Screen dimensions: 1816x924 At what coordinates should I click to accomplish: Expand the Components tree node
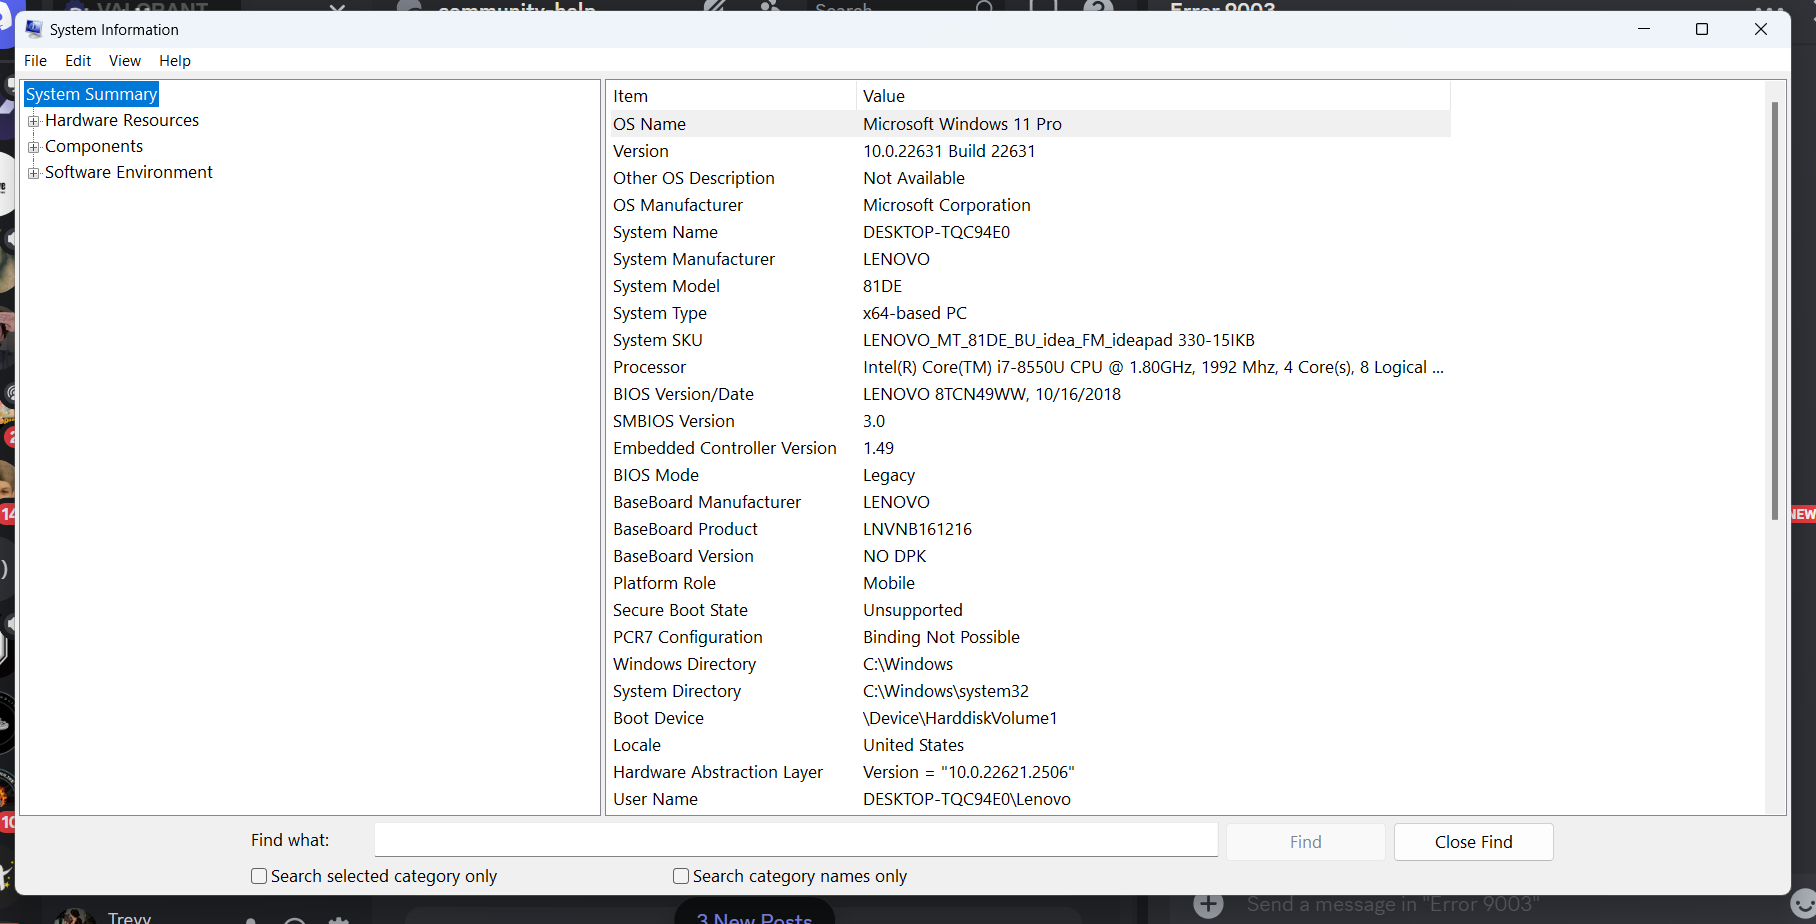(x=34, y=147)
